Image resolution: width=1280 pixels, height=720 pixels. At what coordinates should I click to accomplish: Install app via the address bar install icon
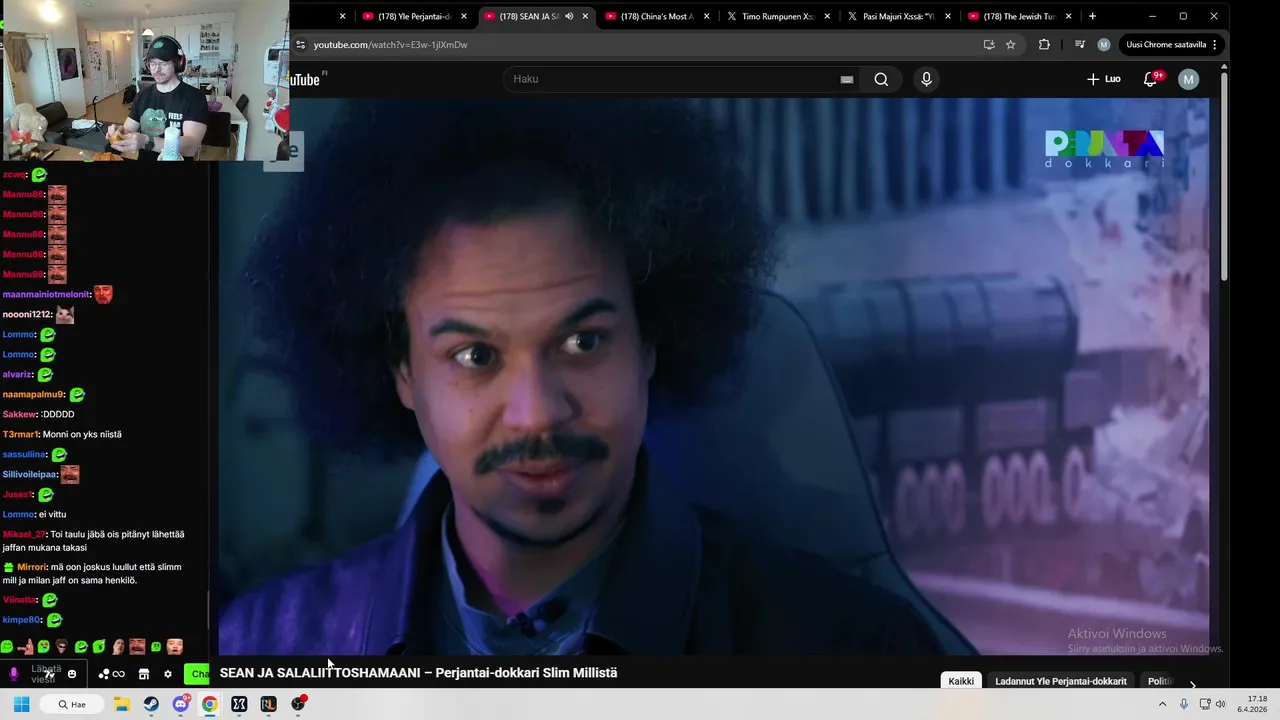[989, 44]
